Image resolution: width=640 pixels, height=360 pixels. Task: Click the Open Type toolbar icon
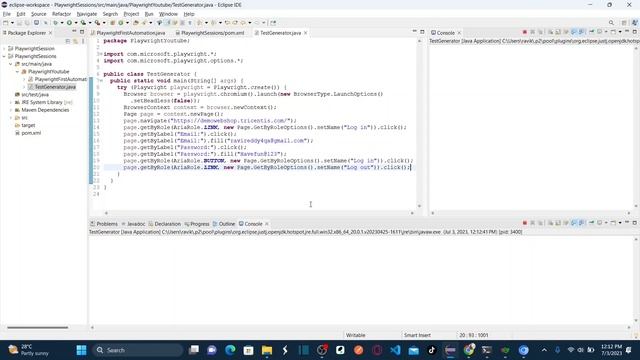tap(136, 23)
